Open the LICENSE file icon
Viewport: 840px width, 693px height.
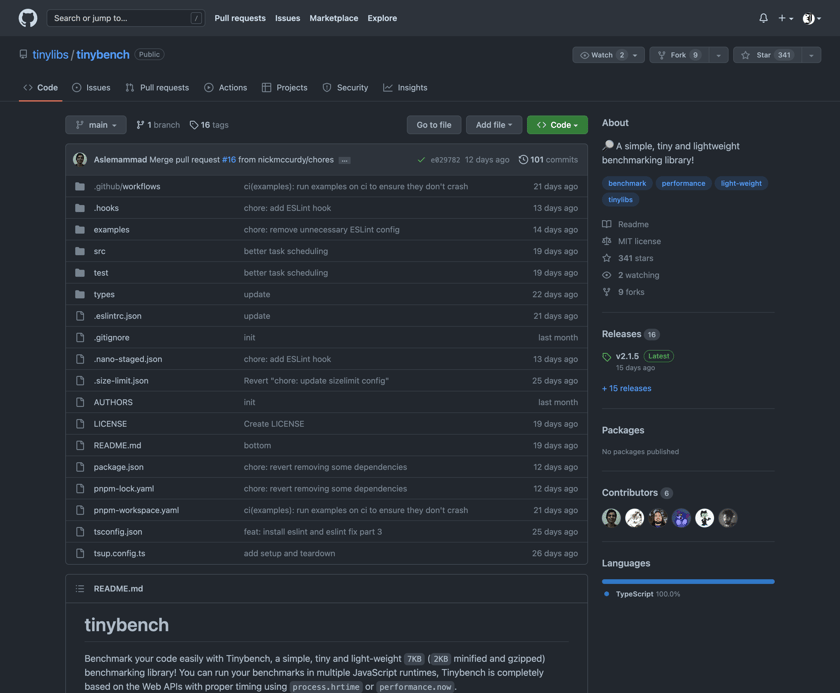pyautogui.click(x=80, y=424)
